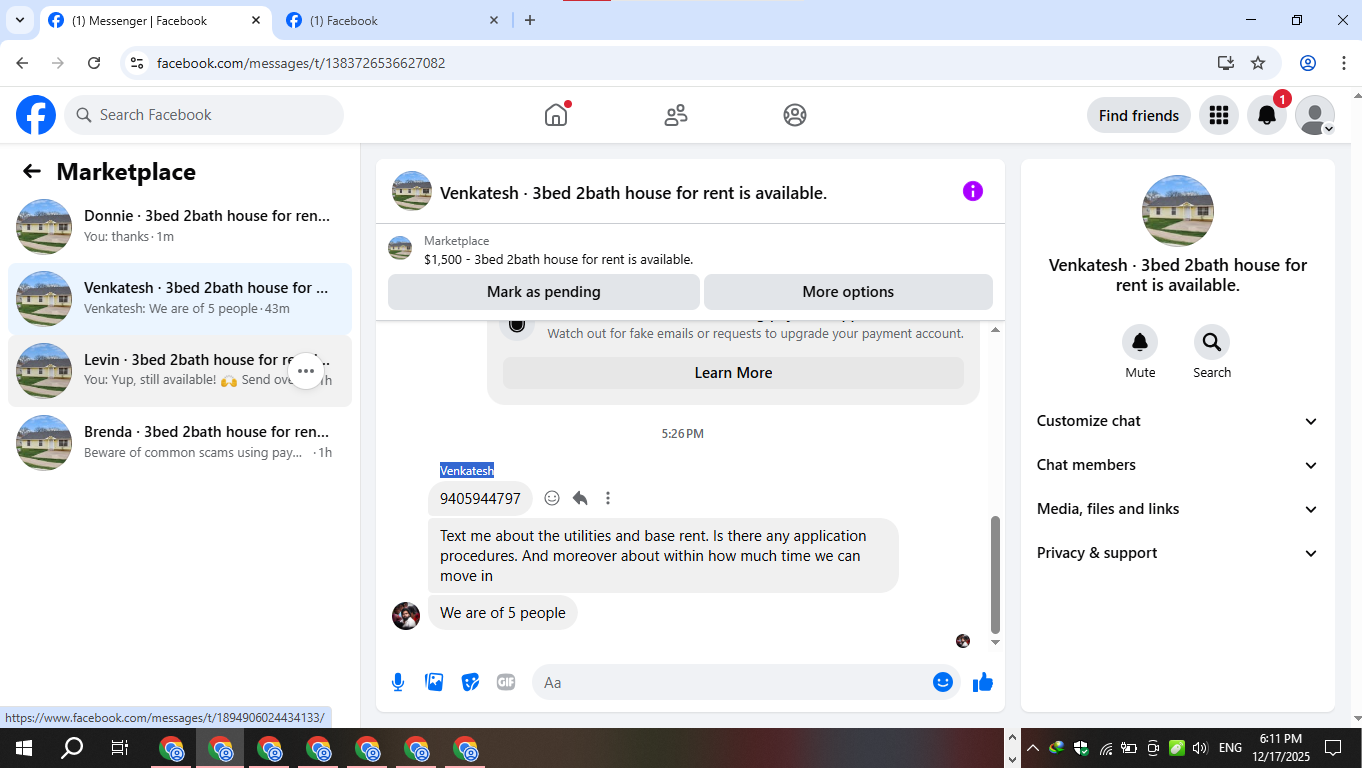Close the (1) Facebook tab
The image size is (1362, 768).
pyautogui.click(x=494, y=20)
